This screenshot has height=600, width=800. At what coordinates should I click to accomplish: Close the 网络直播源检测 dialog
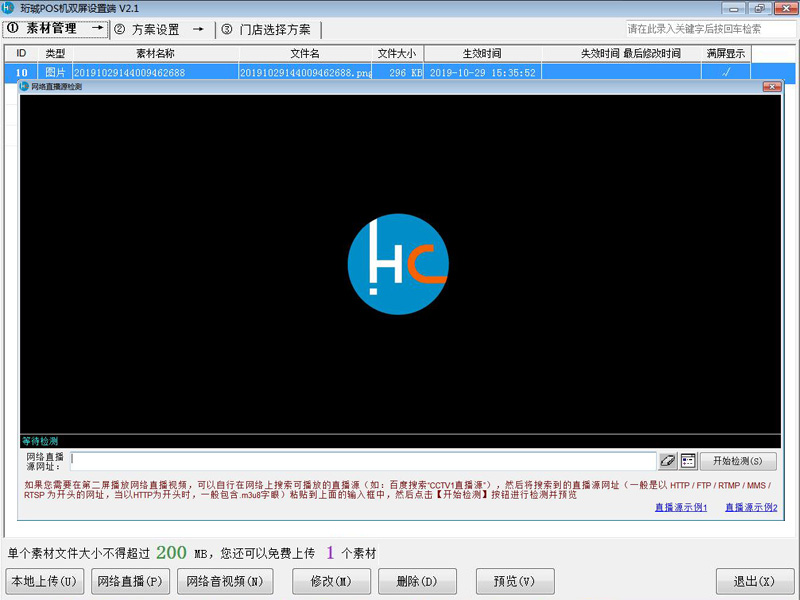tap(772, 87)
